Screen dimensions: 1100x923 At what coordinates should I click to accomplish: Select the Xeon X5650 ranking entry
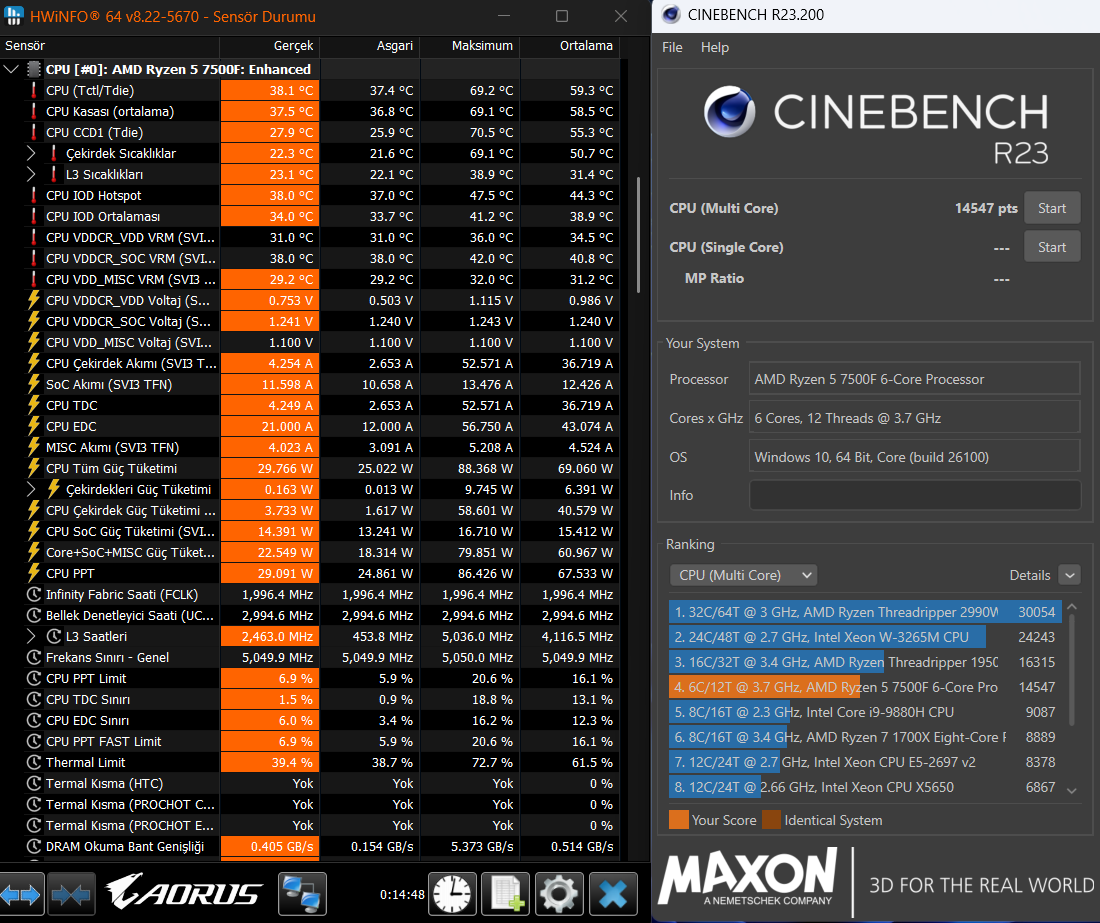(864, 787)
